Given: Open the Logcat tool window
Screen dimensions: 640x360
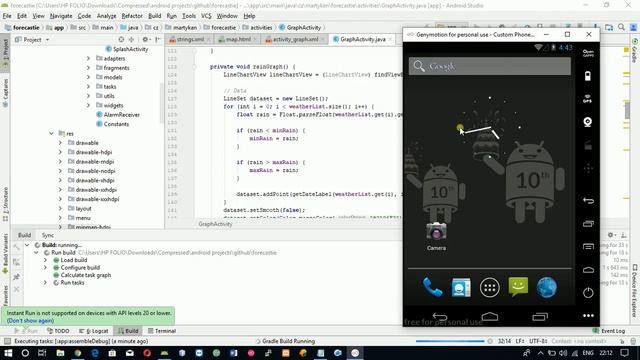Looking at the screenshot, I should [94, 331].
